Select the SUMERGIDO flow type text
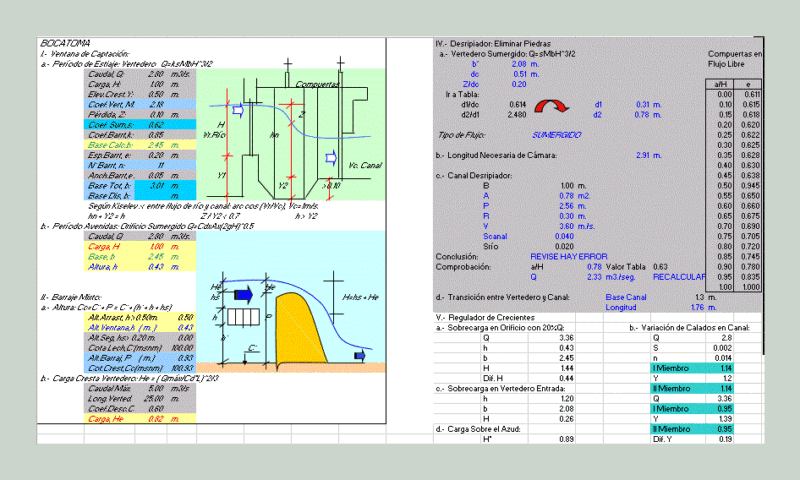800x480 pixels. tap(557, 135)
